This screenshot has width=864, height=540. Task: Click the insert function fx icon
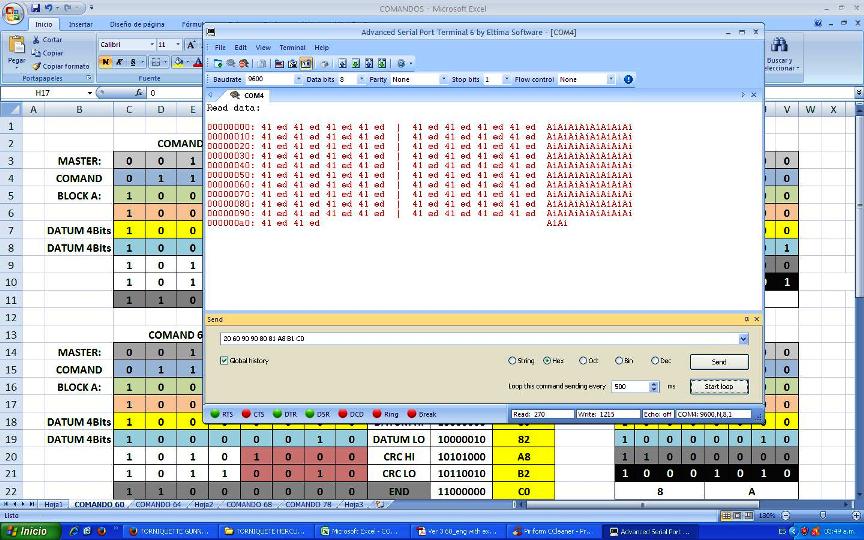click(139, 93)
